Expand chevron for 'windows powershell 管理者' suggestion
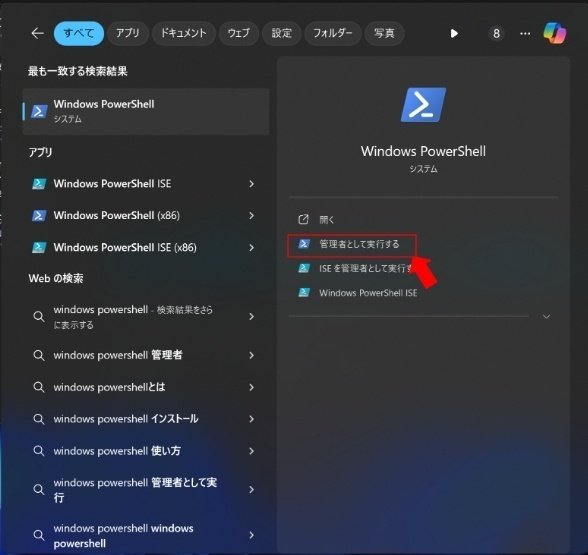Image resolution: width=588 pixels, height=555 pixels. click(x=252, y=355)
